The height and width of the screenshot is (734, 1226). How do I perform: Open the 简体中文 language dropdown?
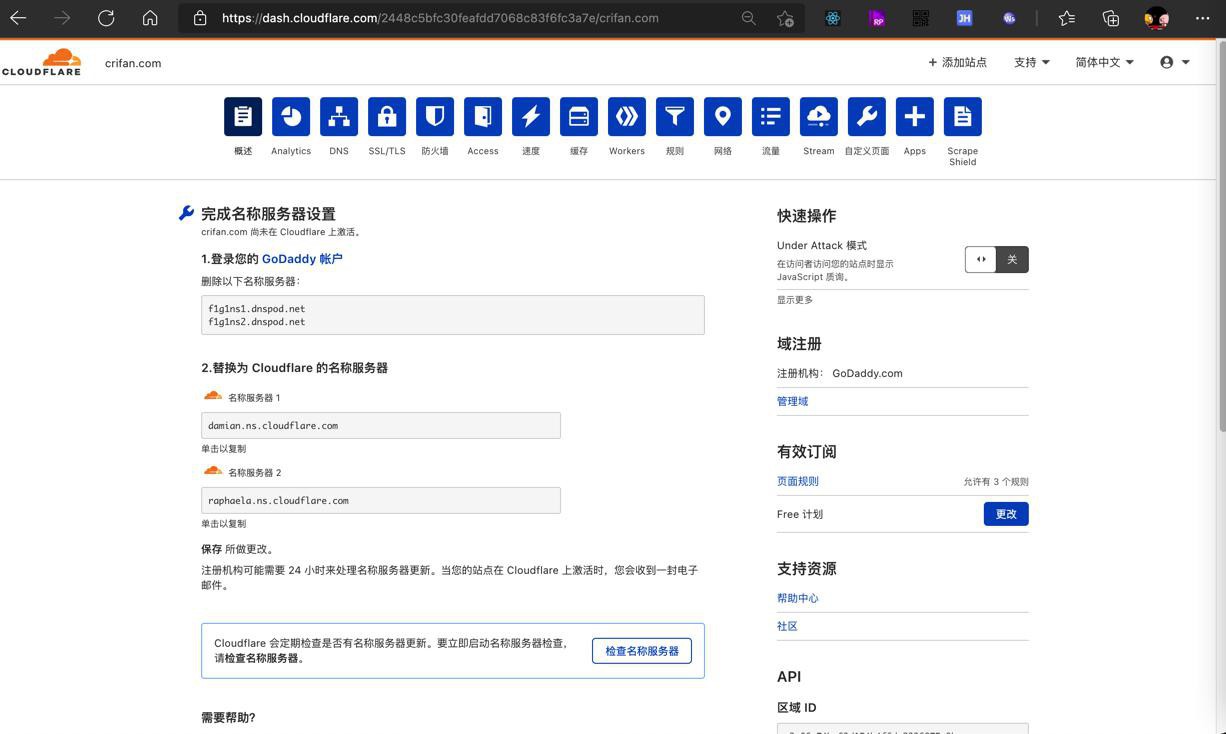click(1105, 62)
